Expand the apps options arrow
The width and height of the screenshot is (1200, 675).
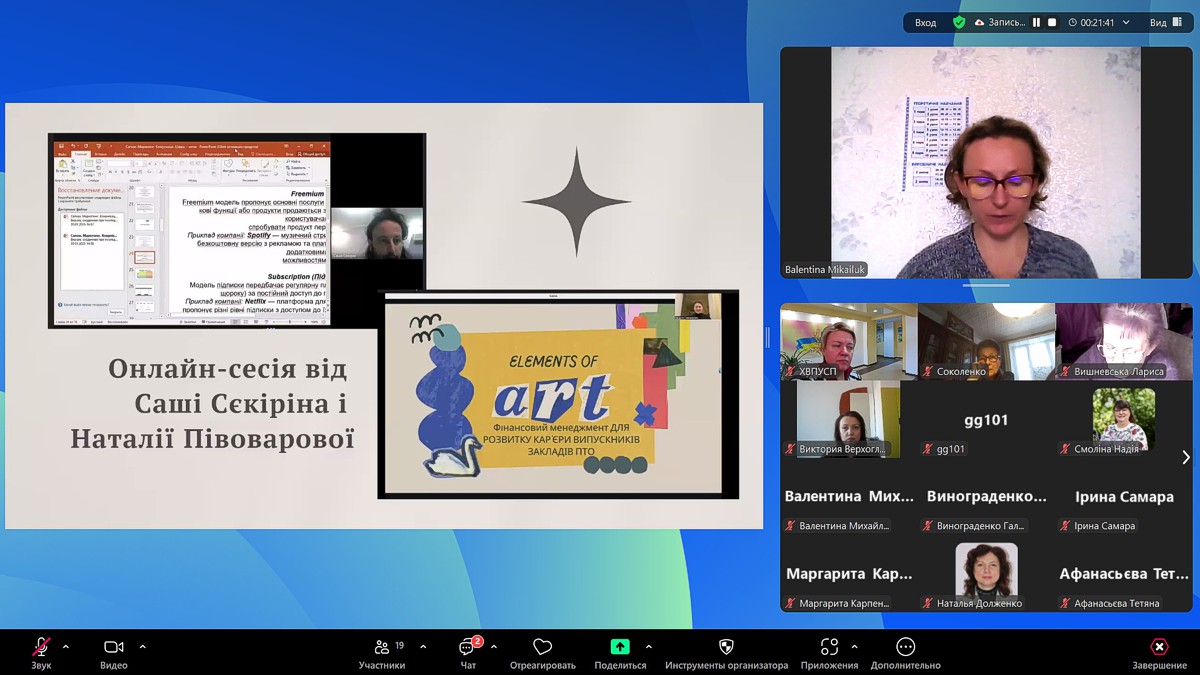[854, 647]
